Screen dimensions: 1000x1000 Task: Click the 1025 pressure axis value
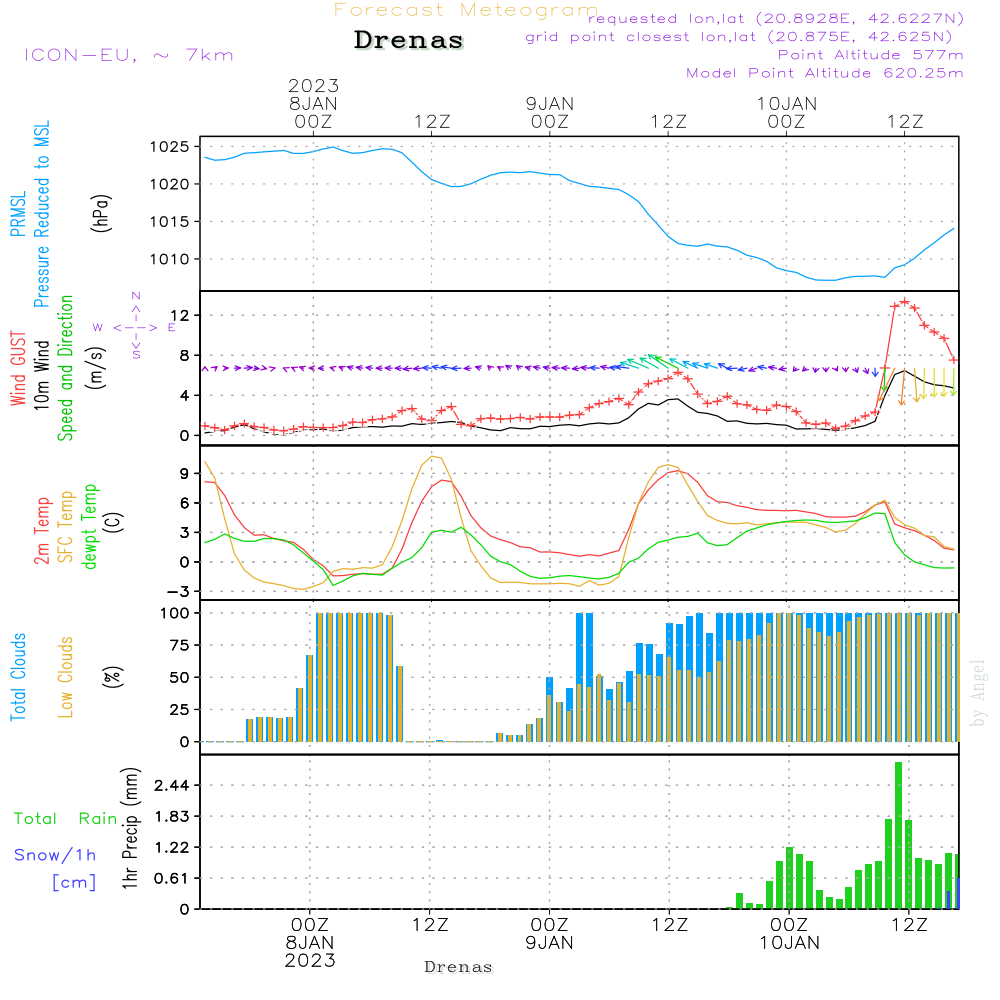pos(170,147)
